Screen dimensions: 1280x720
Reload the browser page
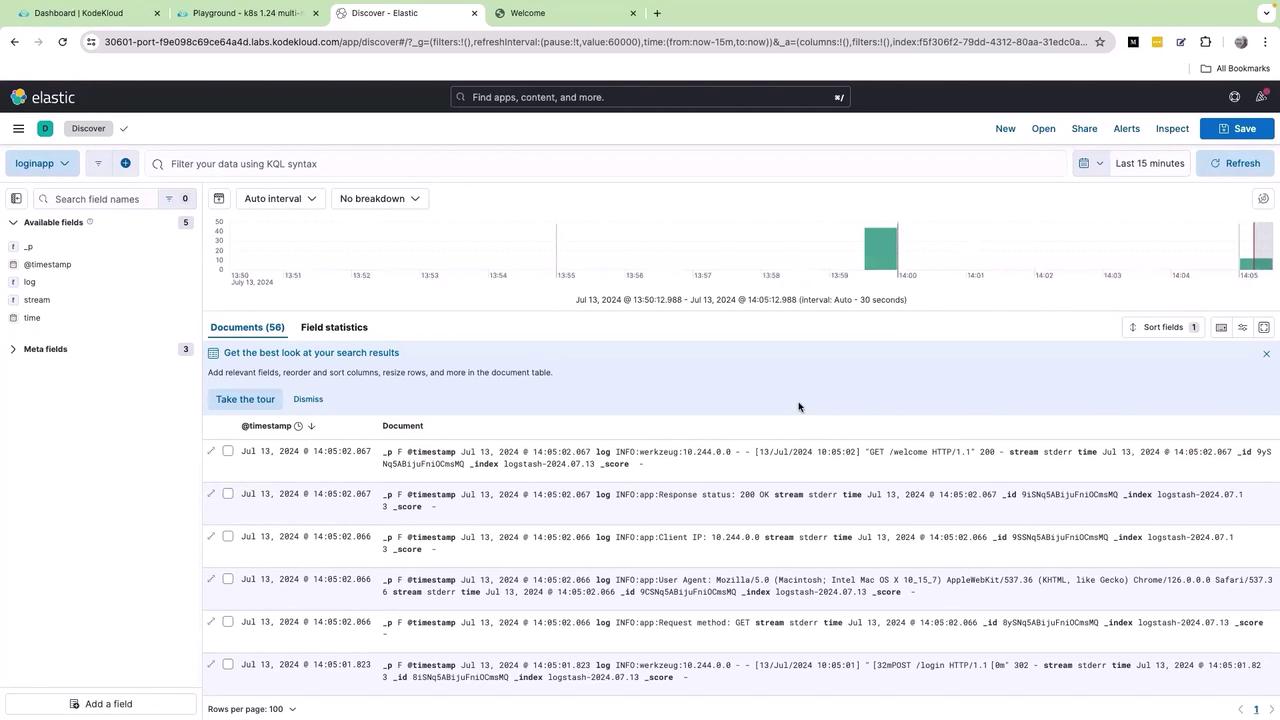[x=62, y=42]
